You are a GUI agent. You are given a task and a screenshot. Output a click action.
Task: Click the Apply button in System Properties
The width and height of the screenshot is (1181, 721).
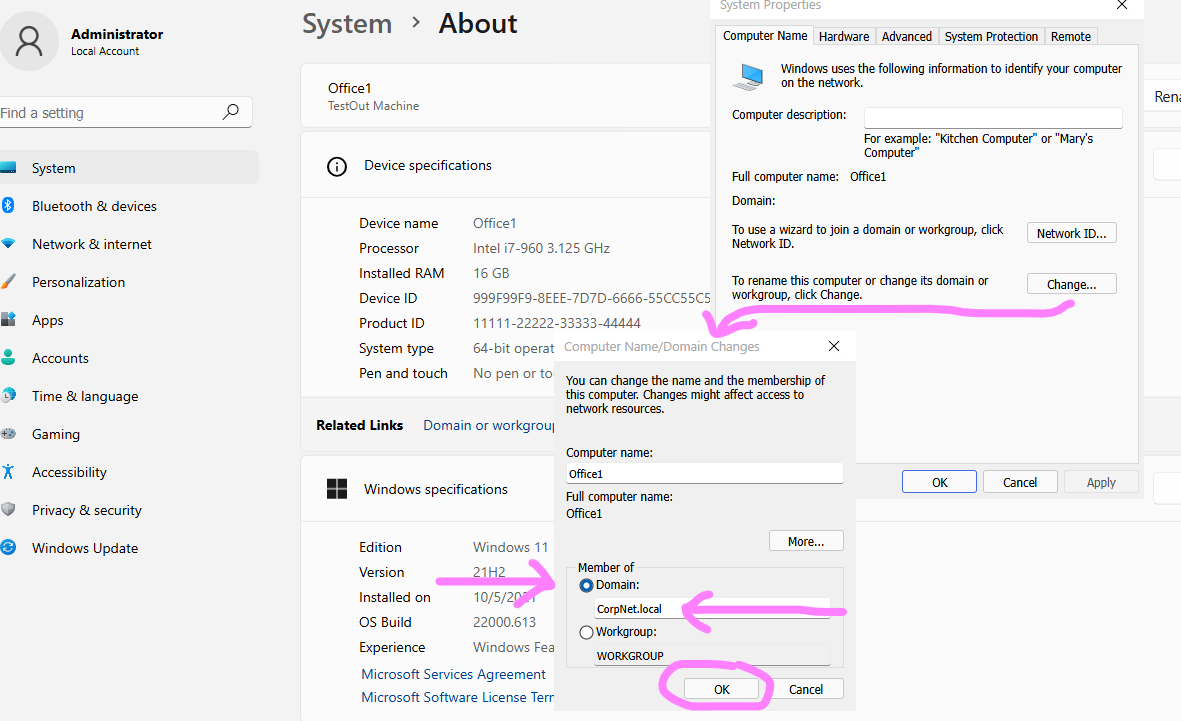tap(1100, 482)
